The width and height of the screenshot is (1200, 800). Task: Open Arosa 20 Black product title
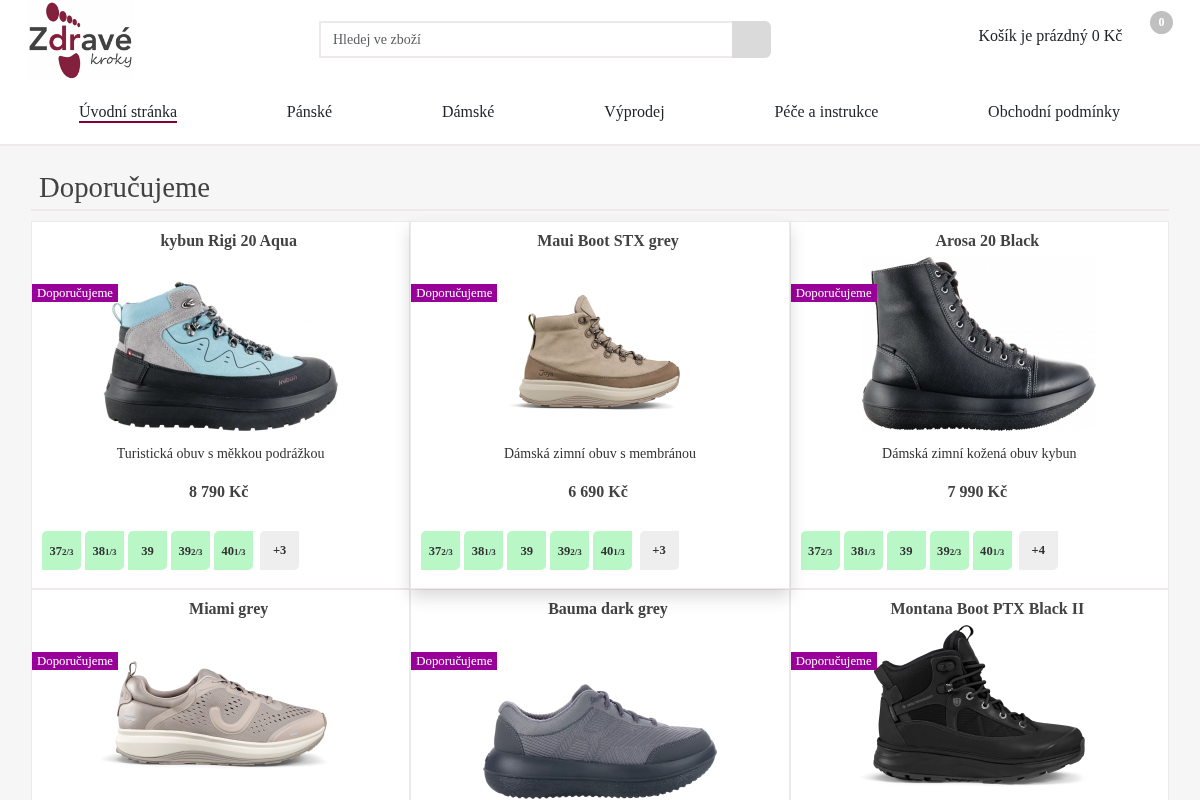(x=987, y=241)
